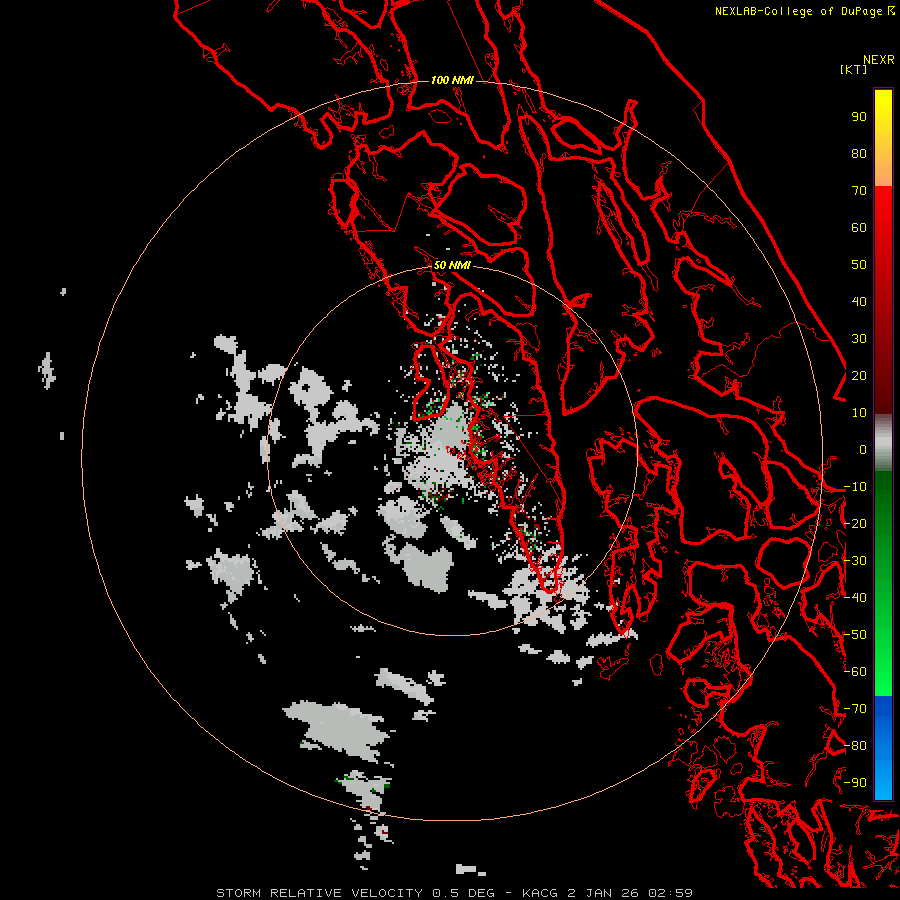Click the -20 value on velocity scale
Screen dimensions: 900x900
click(x=855, y=523)
